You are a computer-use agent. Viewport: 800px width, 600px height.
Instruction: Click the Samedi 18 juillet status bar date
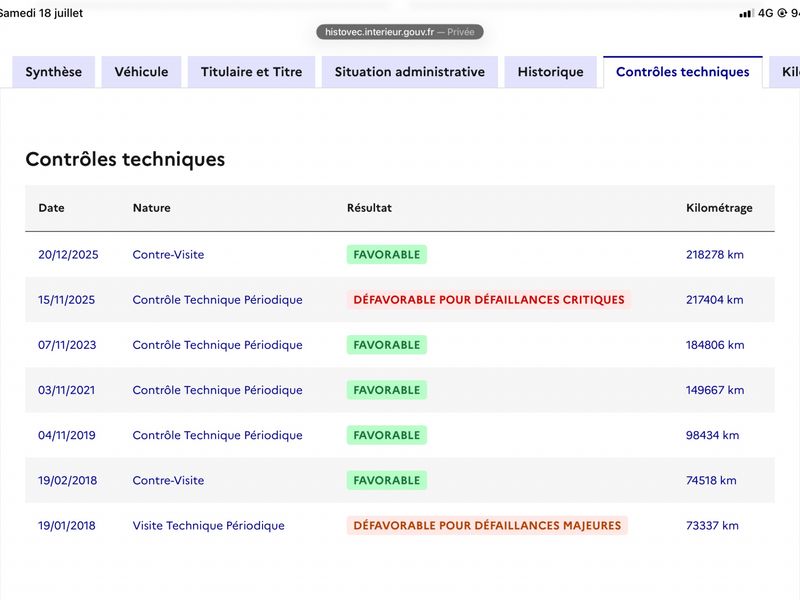click(41, 13)
